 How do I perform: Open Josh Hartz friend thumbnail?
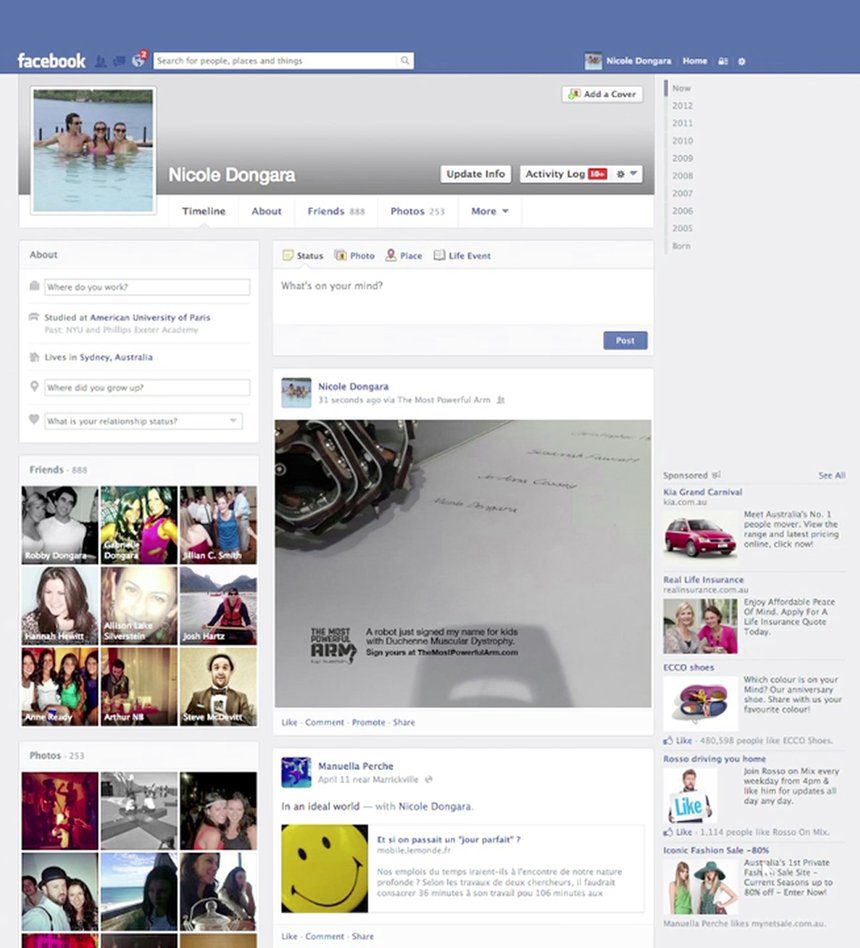click(x=218, y=605)
